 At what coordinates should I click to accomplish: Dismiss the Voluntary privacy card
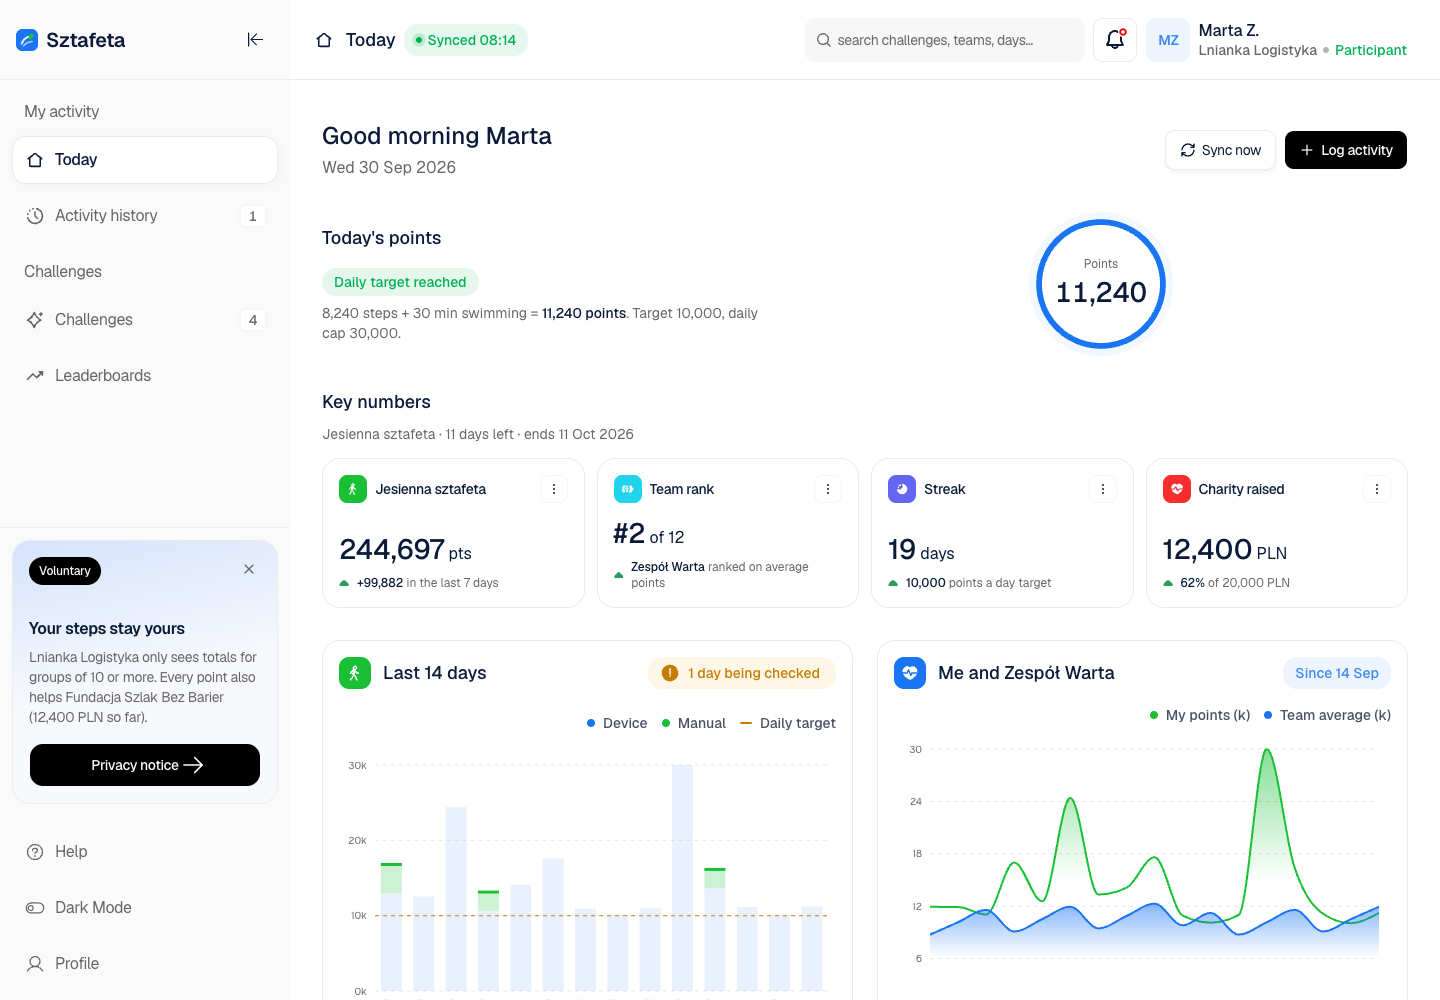click(x=249, y=569)
